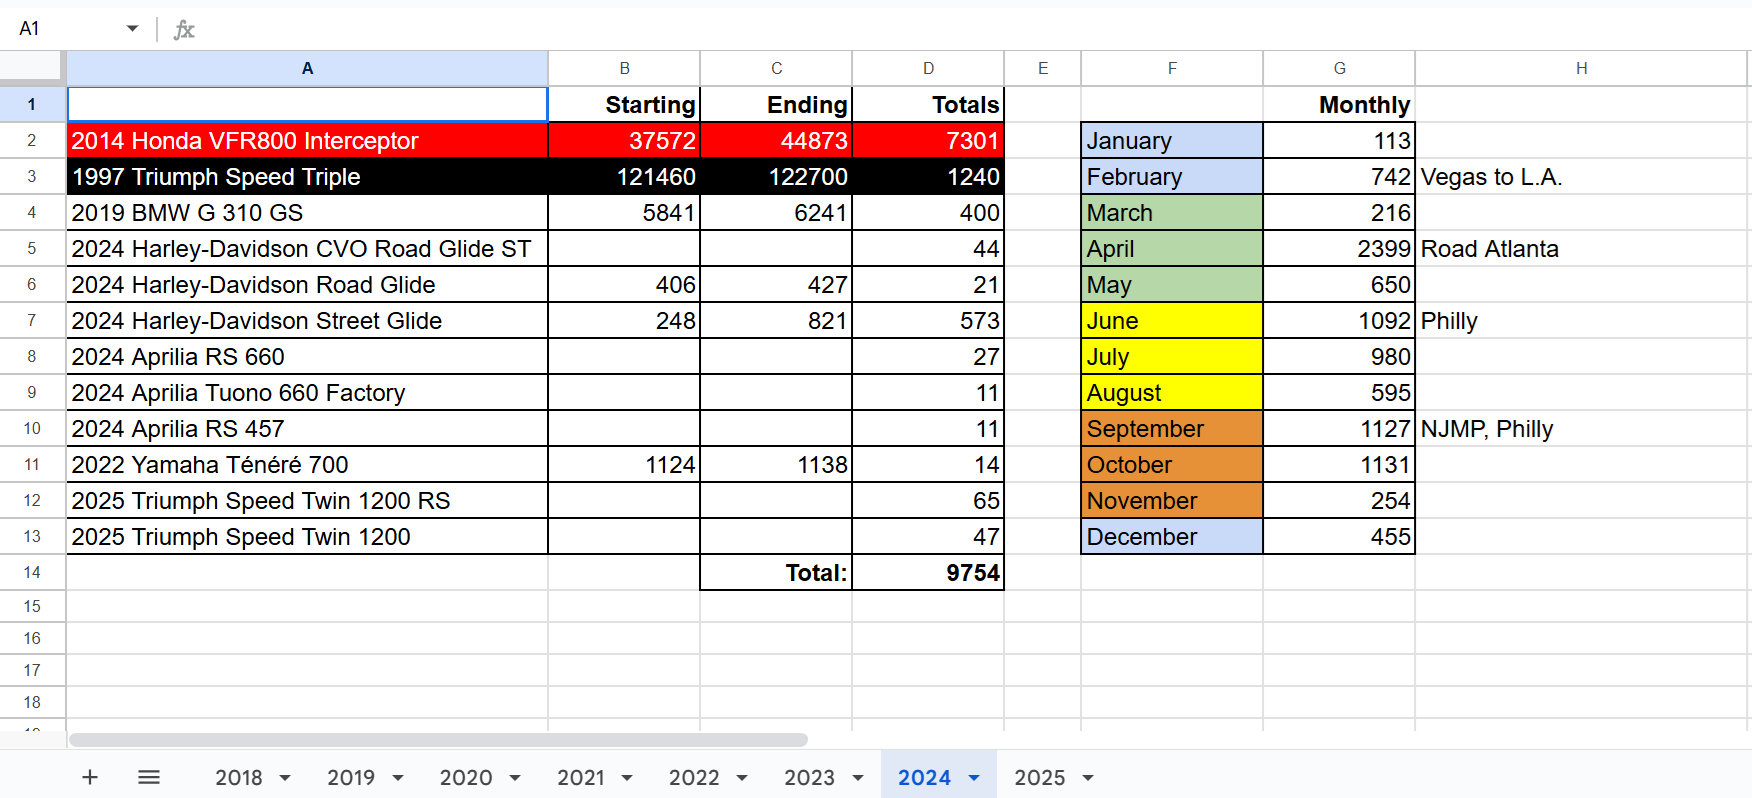Select the Vegas to L.A. note cell
This screenshot has width=1752, height=798.
coord(1581,177)
